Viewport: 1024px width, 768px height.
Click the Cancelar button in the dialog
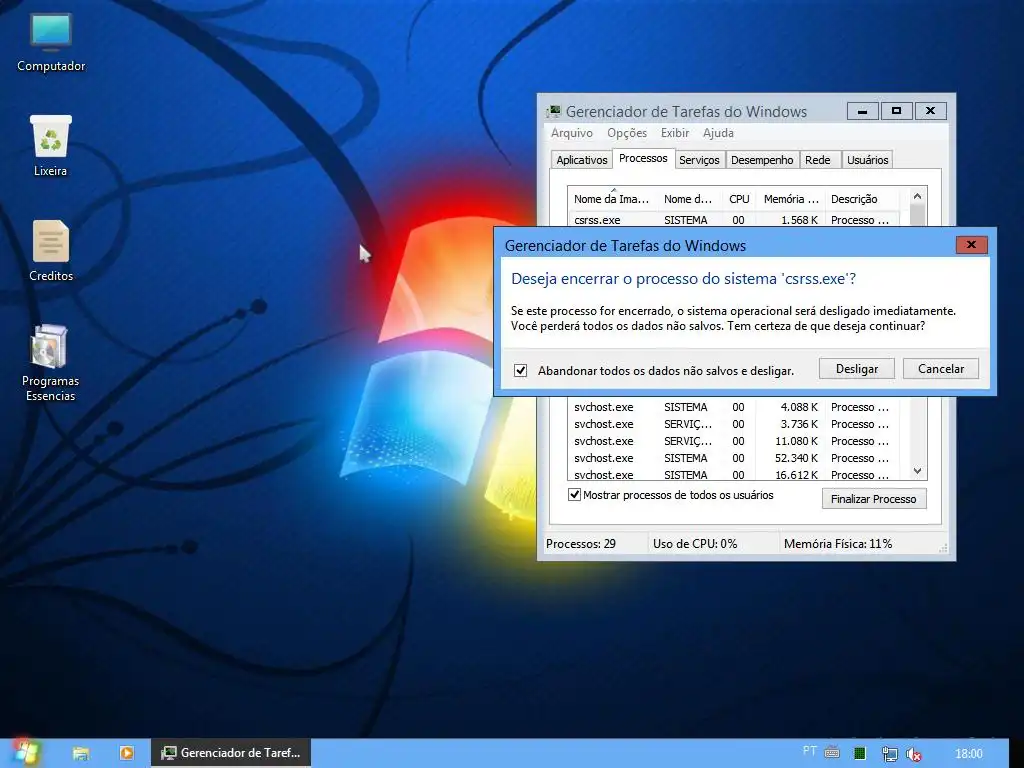tap(941, 369)
